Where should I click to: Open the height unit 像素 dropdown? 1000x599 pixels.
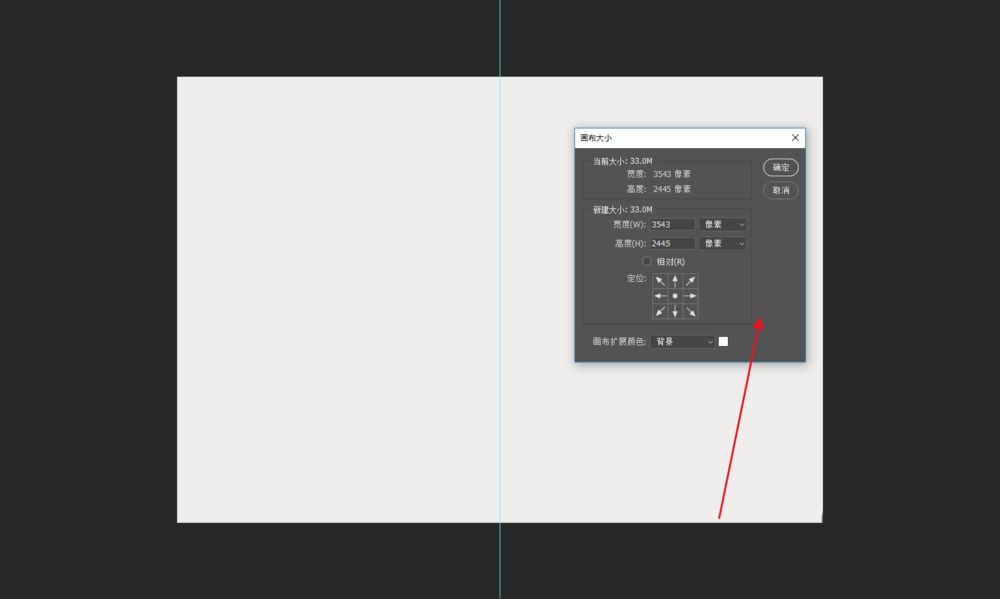(723, 244)
